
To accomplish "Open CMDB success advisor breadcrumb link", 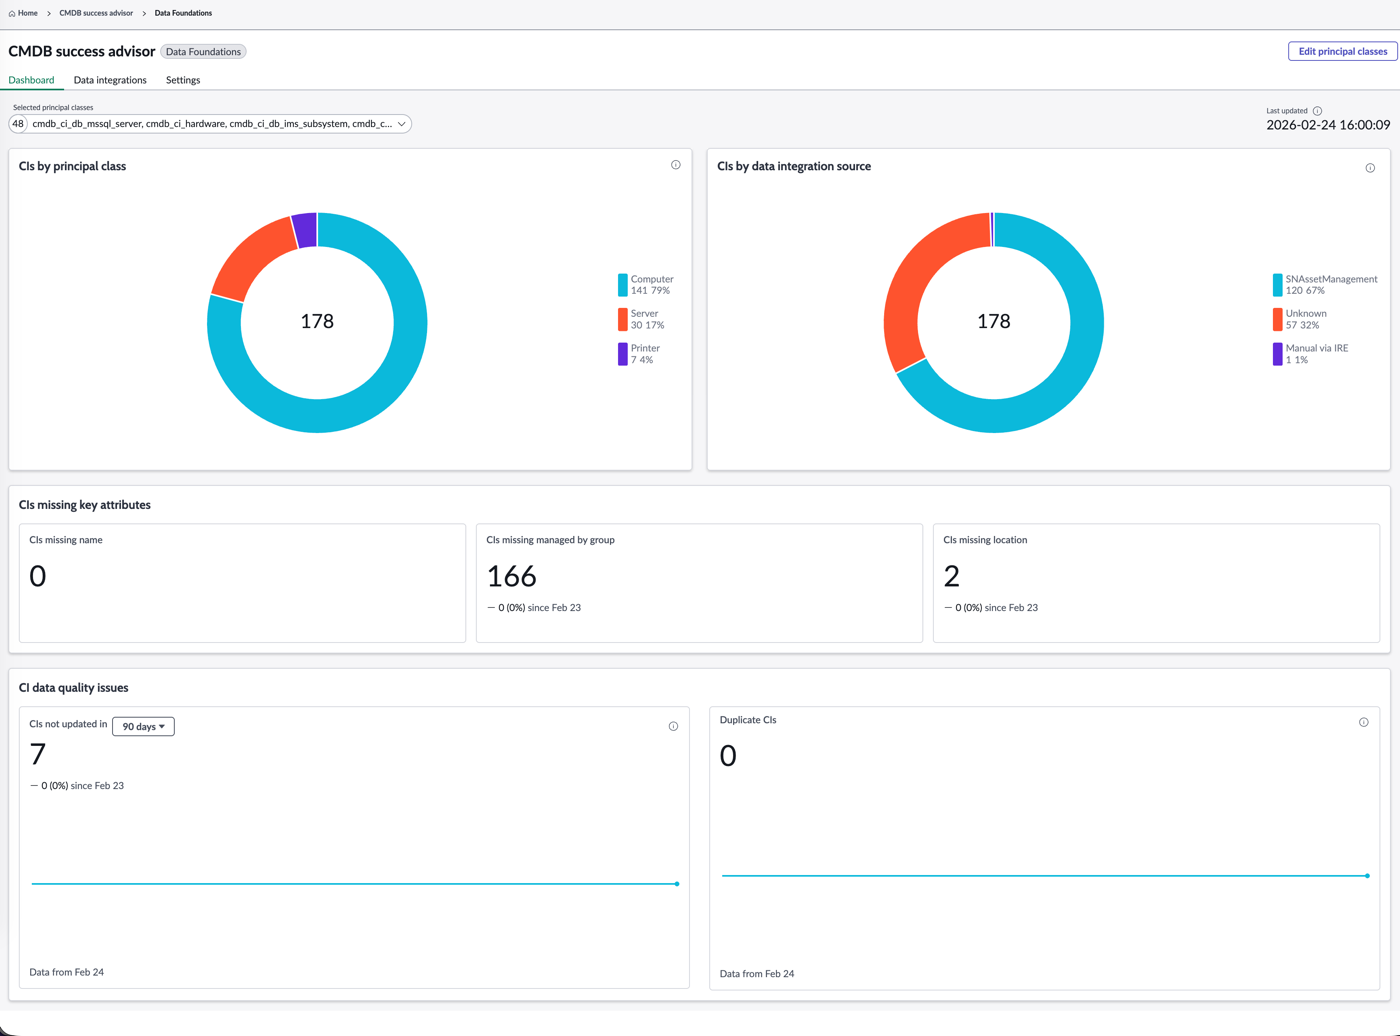I will pyautogui.click(x=96, y=13).
